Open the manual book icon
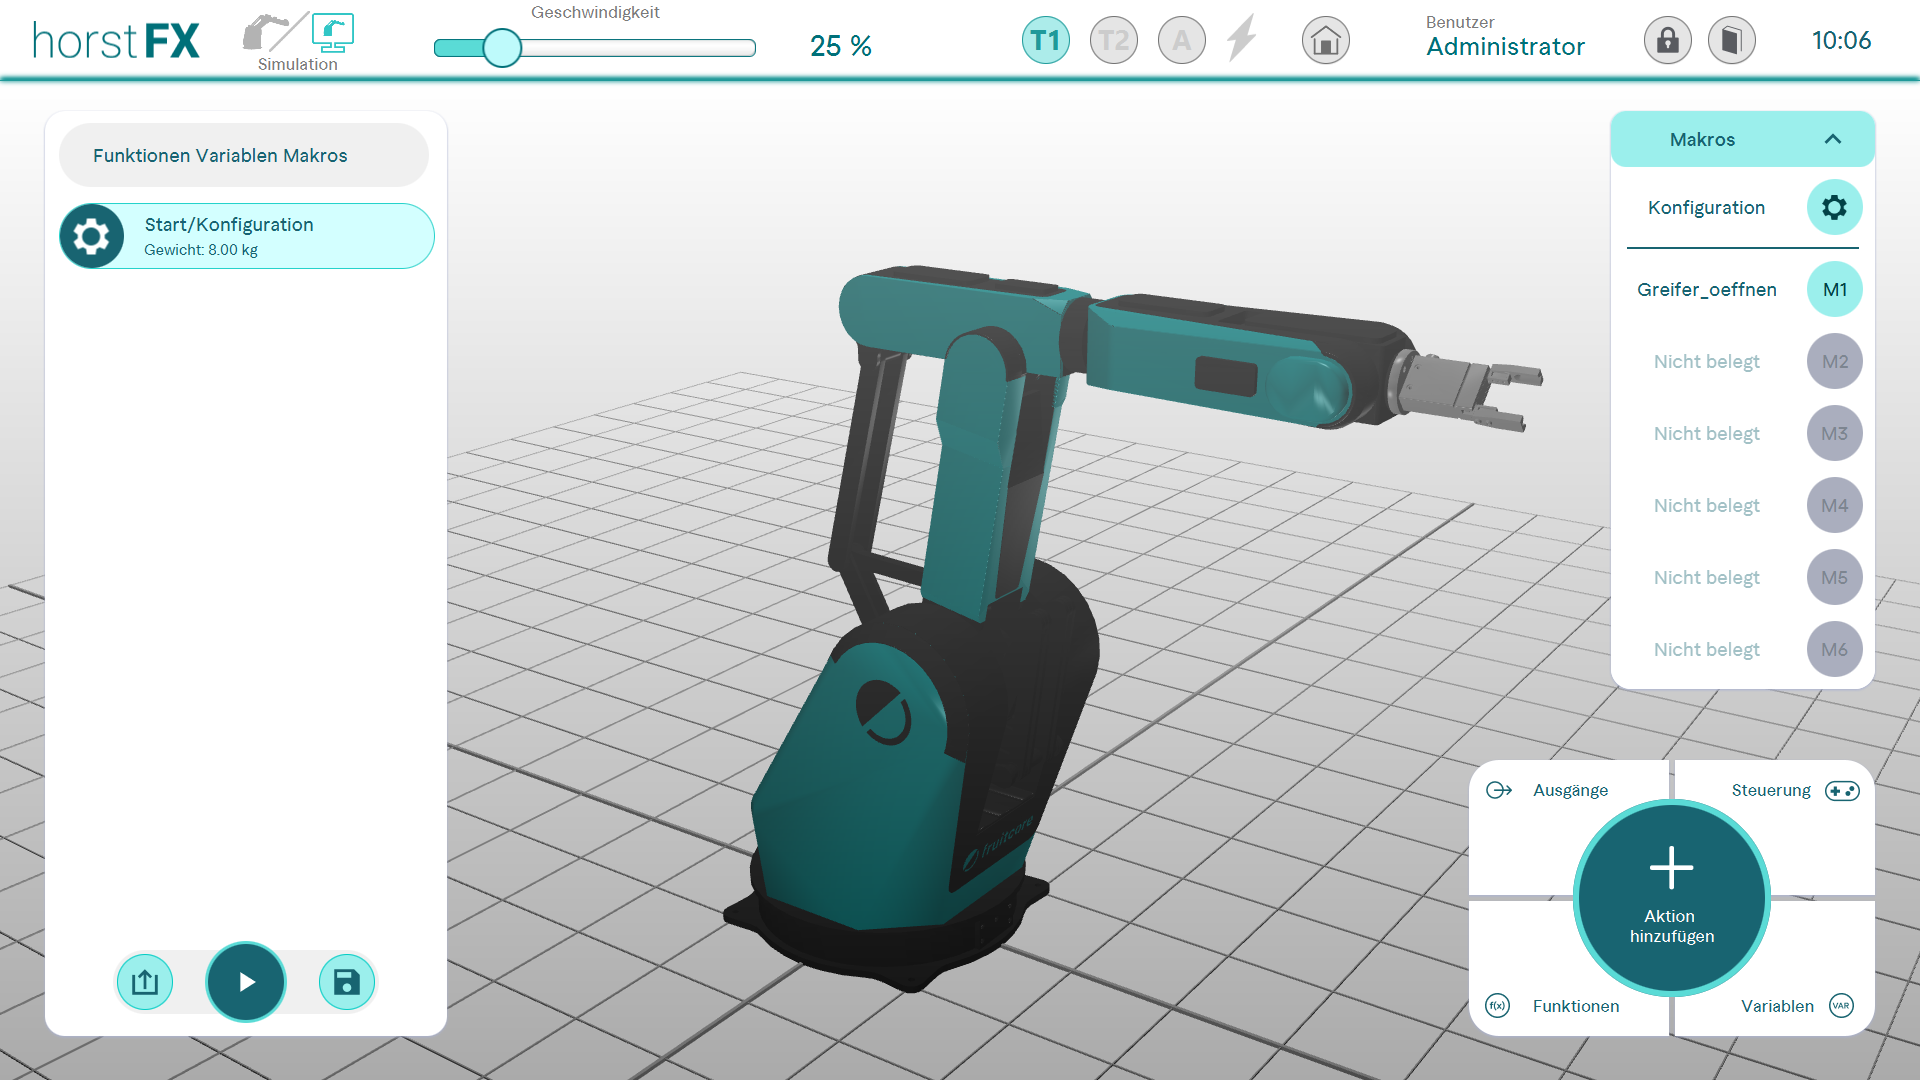The image size is (1920, 1080). pyautogui.click(x=1731, y=41)
